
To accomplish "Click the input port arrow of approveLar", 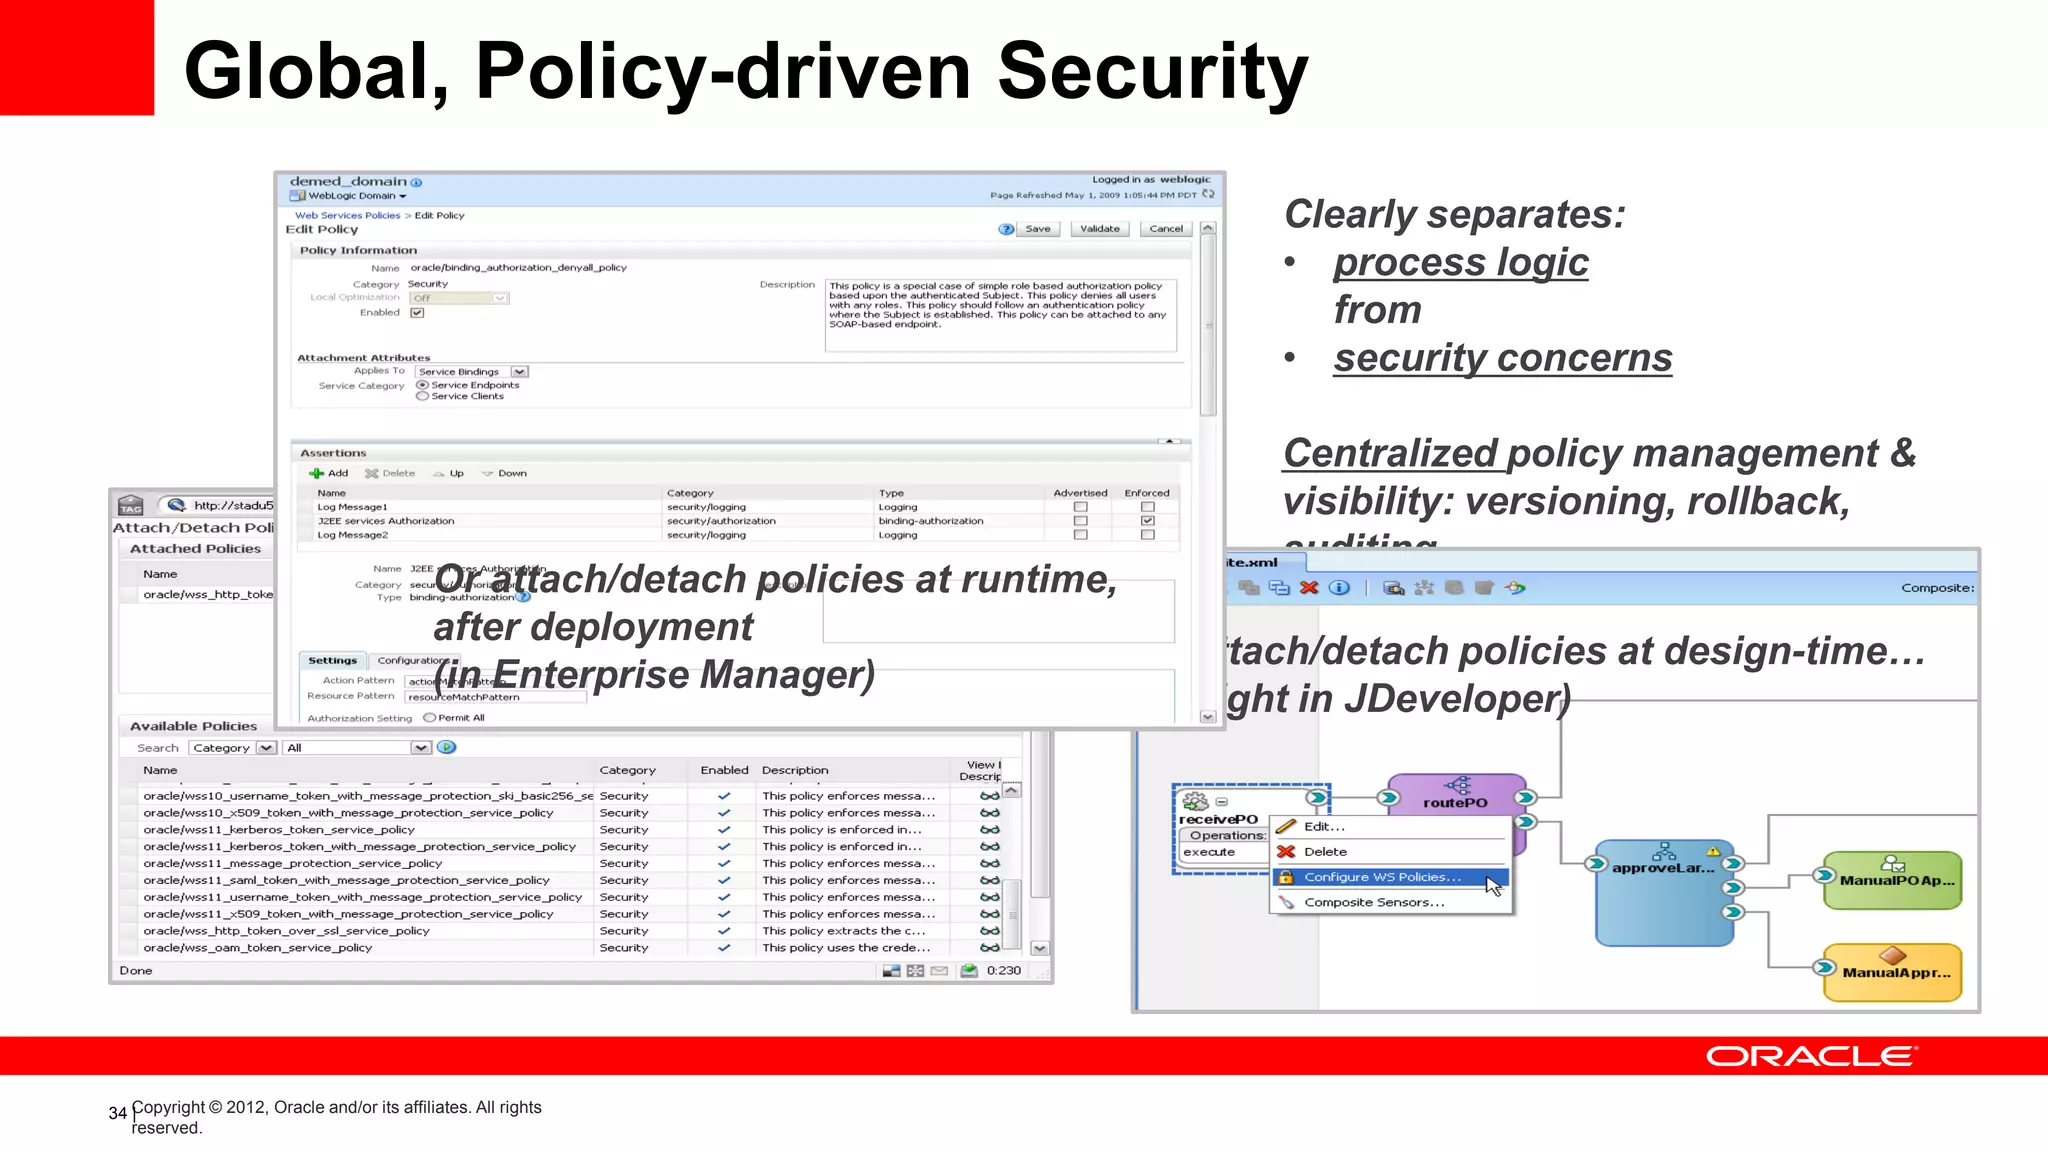I will (1597, 864).
